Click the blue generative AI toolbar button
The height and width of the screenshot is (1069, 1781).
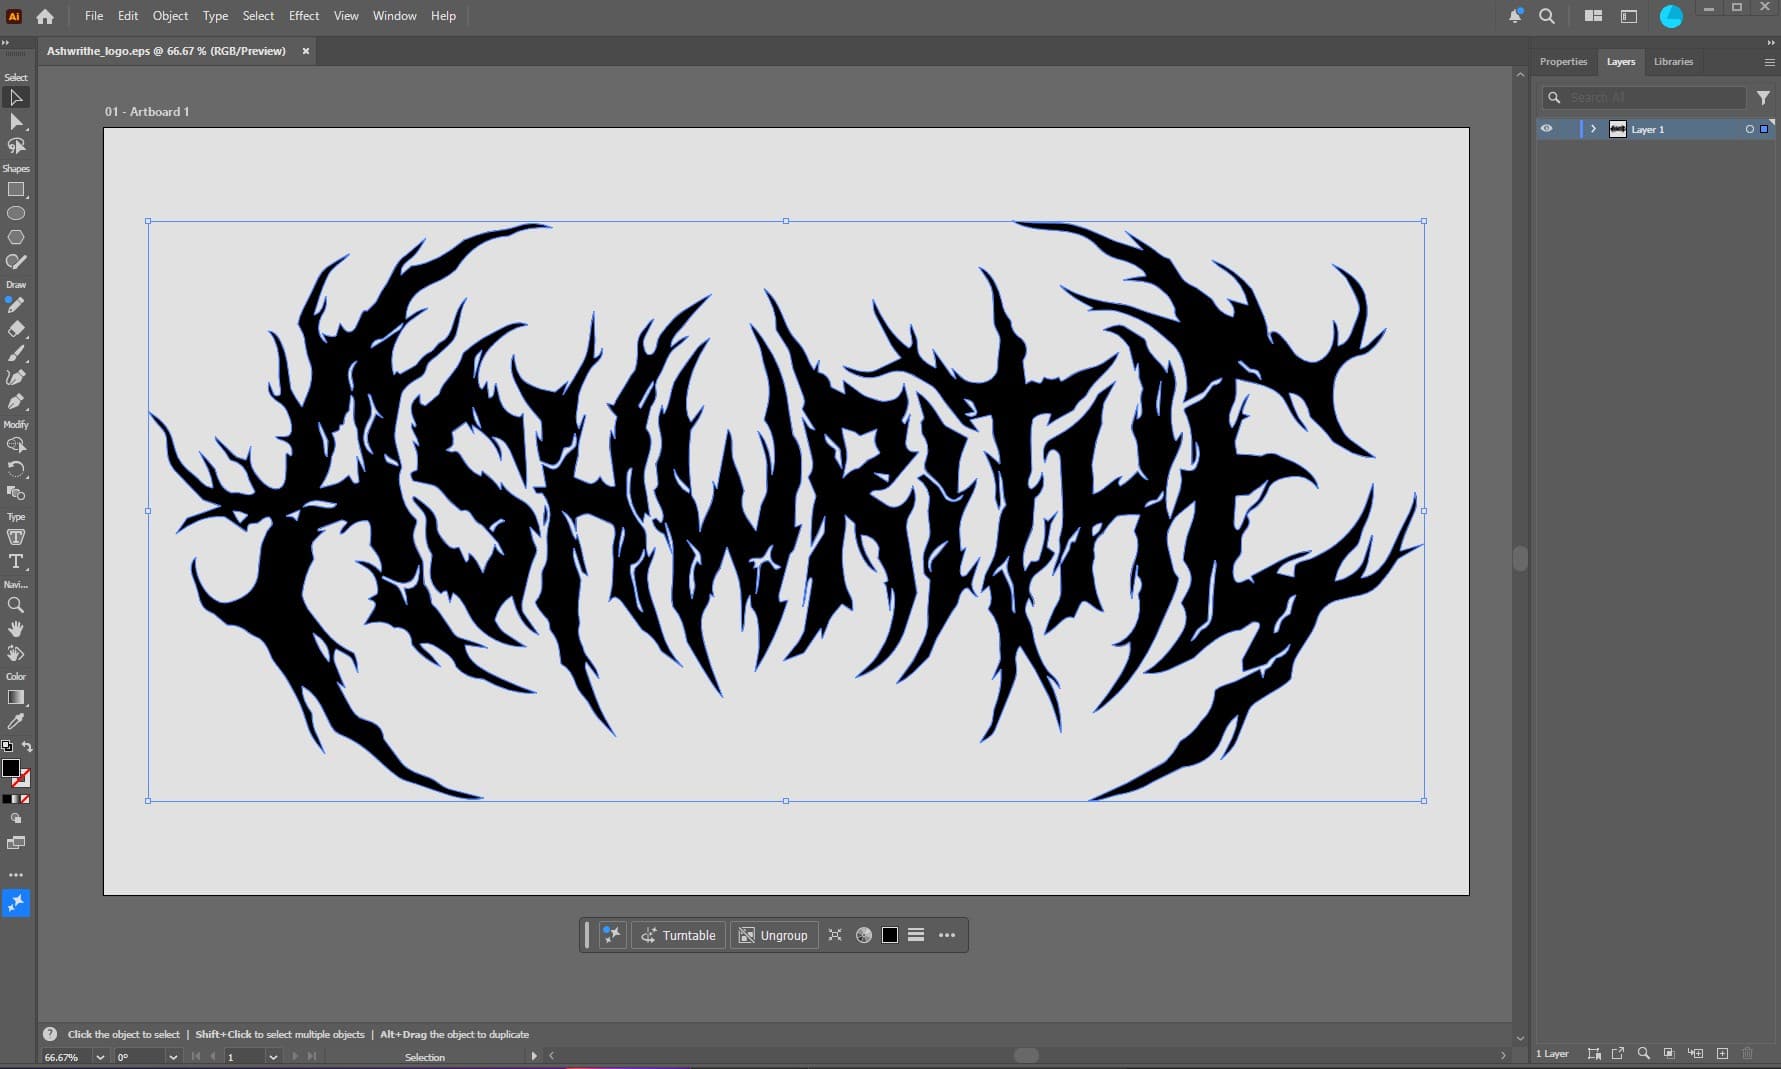[x=16, y=903]
